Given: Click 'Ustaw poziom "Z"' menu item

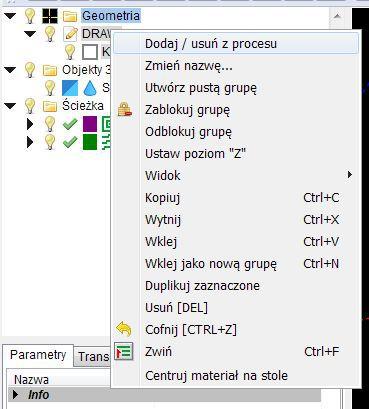Looking at the screenshot, I should [235, 154].
